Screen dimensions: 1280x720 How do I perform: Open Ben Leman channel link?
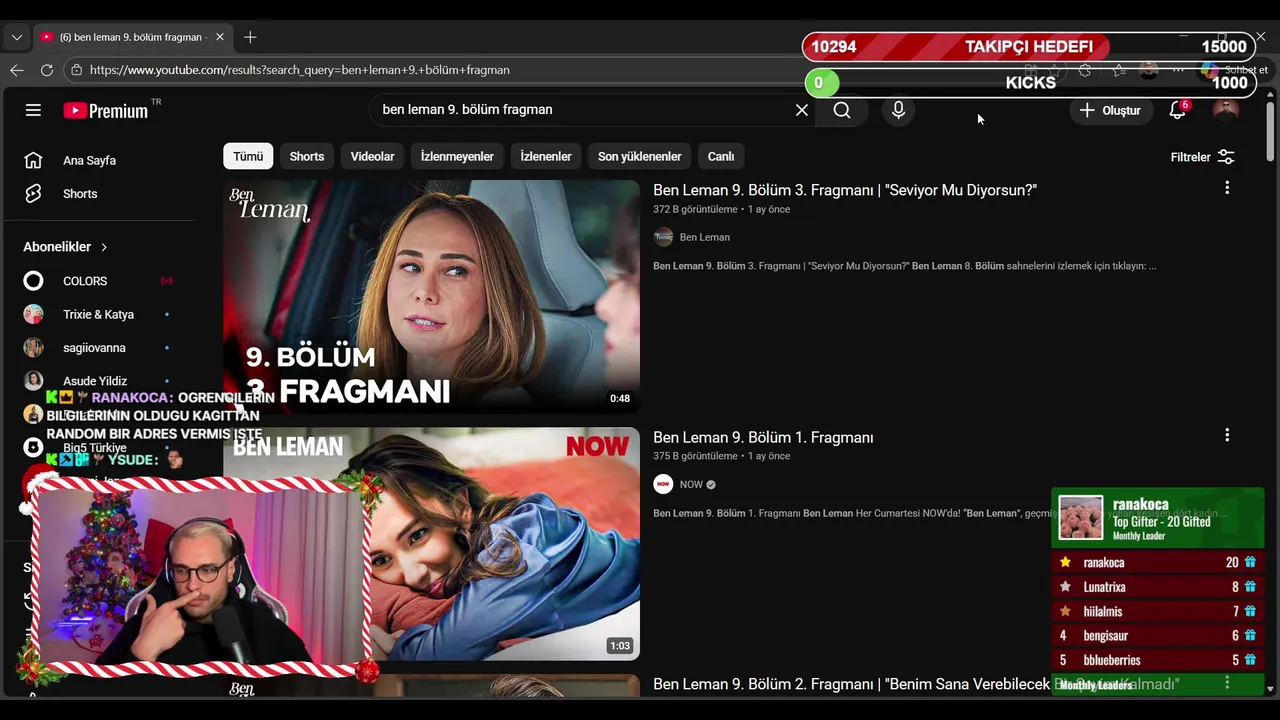click(x=705, y=237)
